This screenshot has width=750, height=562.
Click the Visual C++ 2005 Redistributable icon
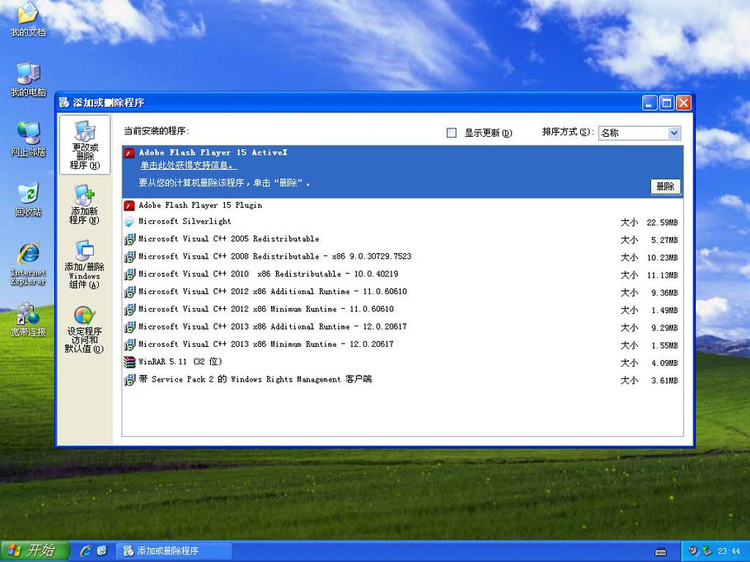point(129,239)
